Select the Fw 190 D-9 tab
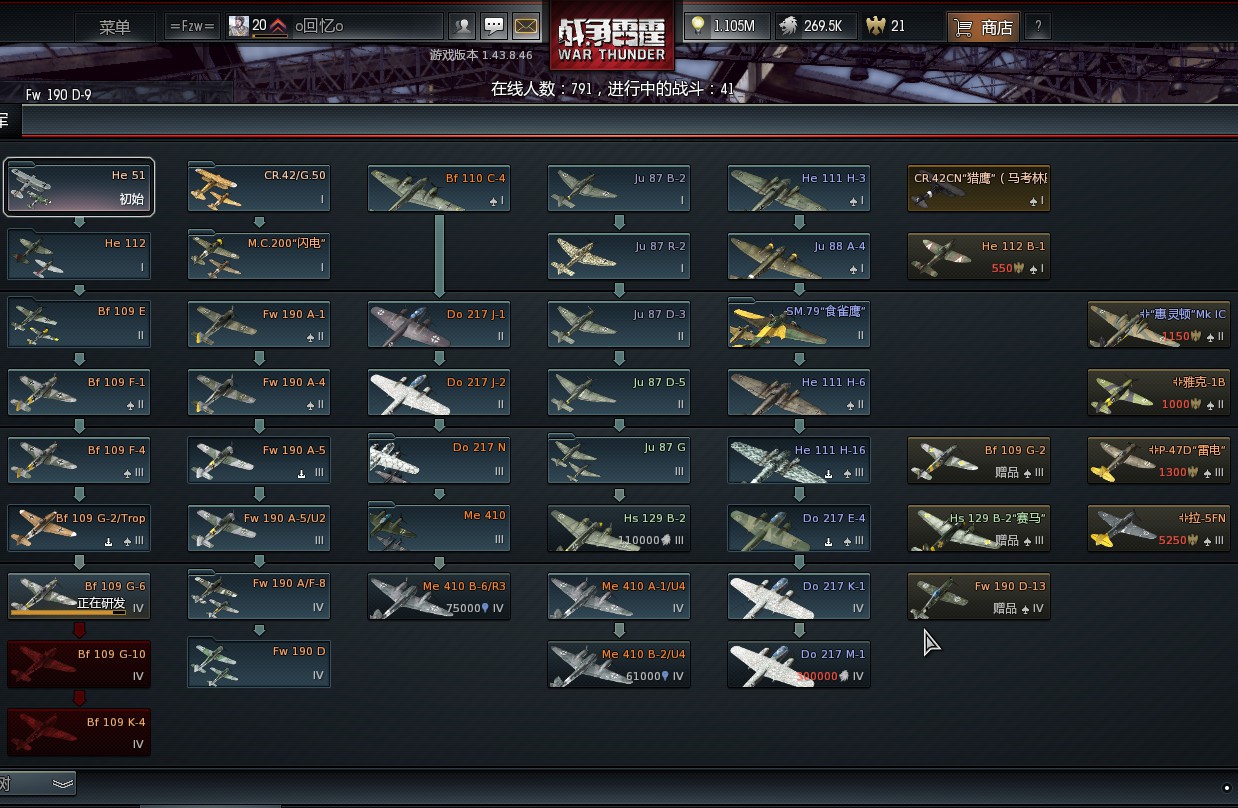1238x808 pixels. 59,94
